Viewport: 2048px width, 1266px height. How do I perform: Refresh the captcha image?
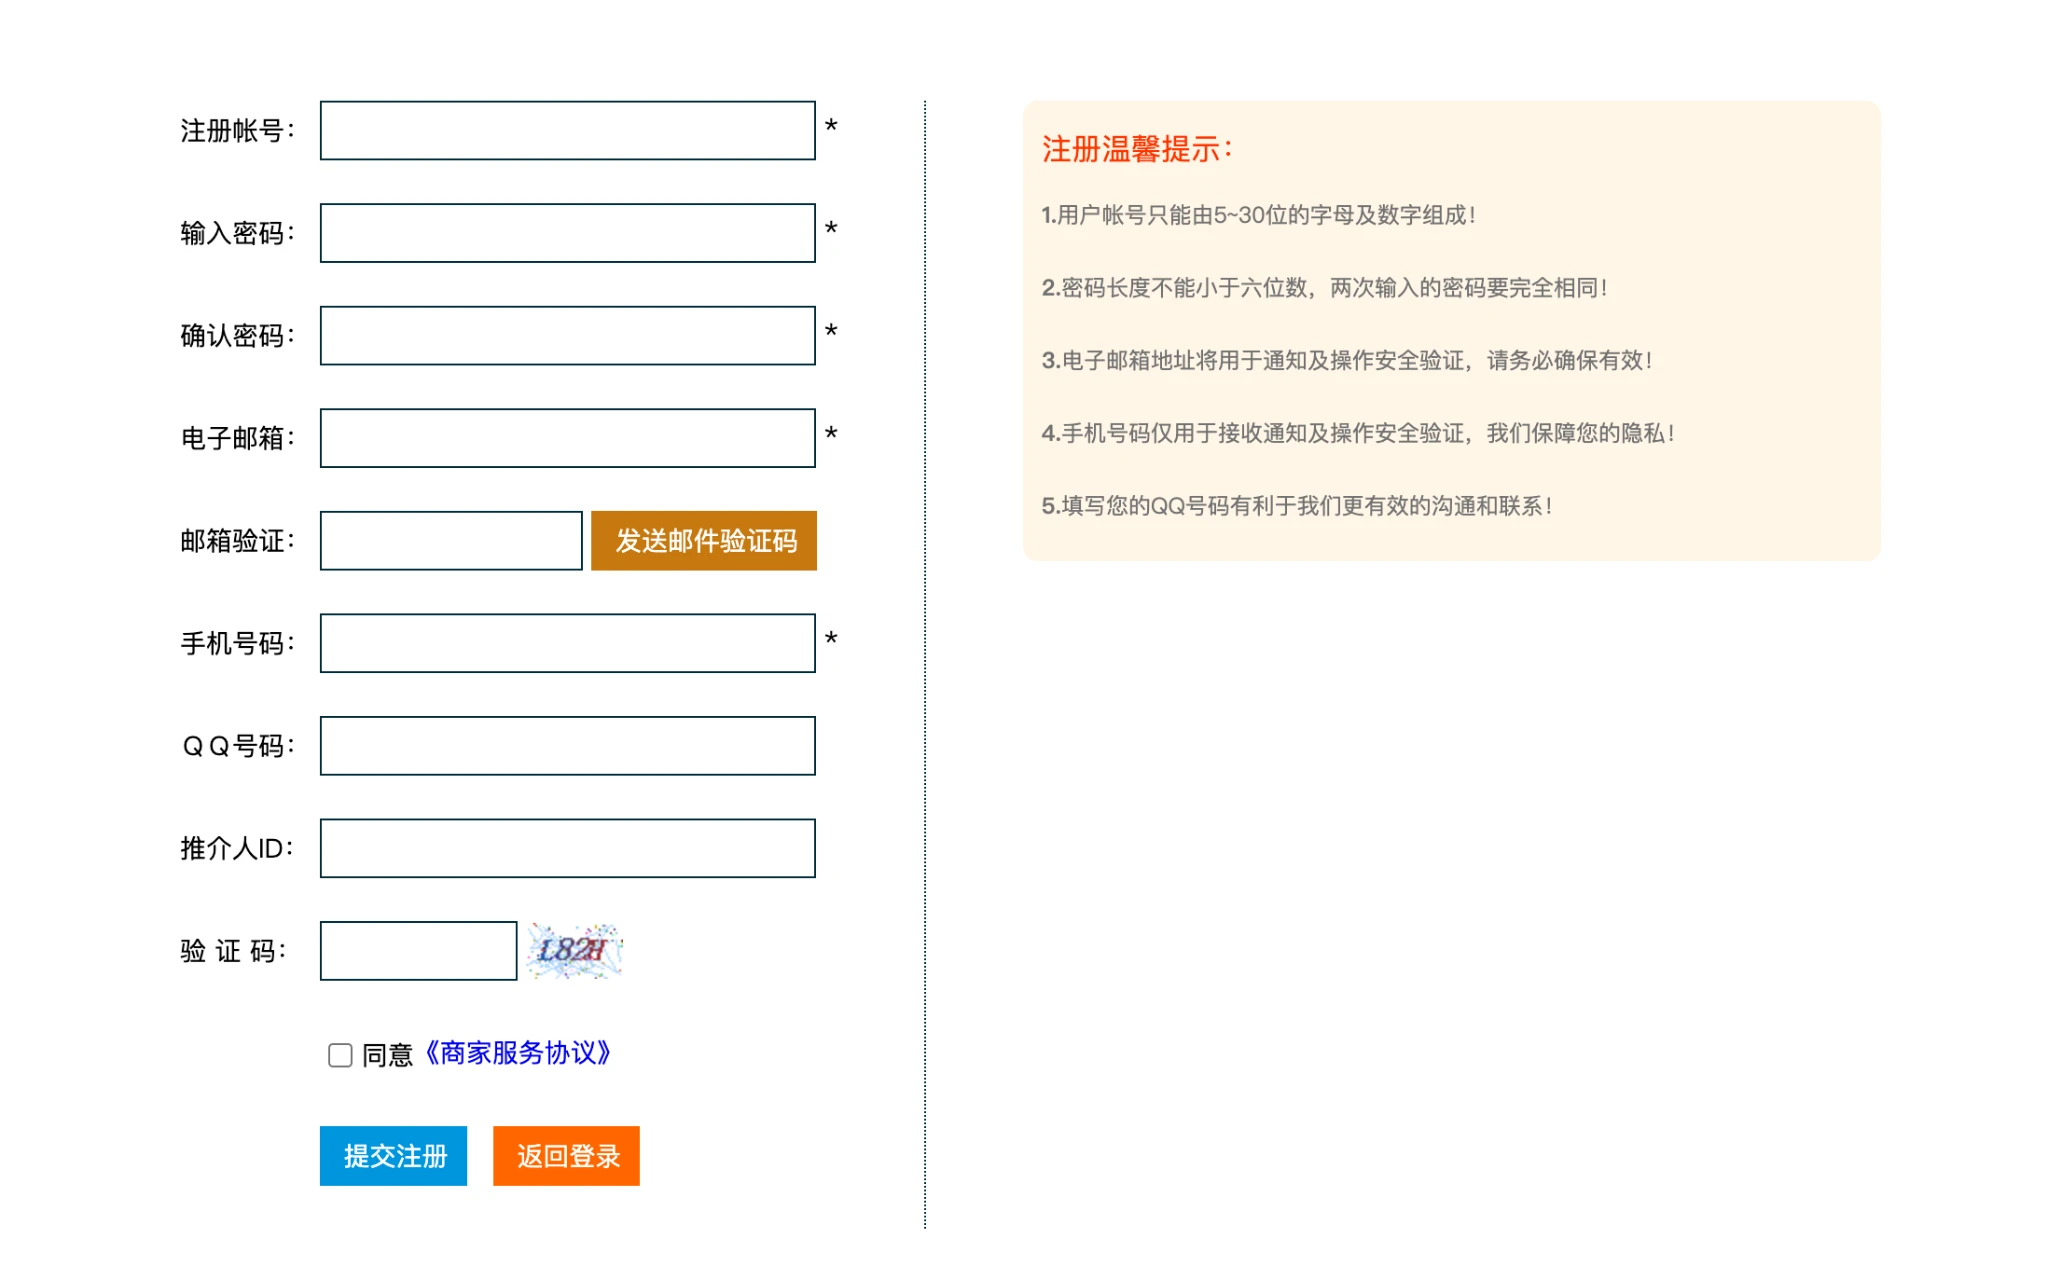[x=574, y=950]
